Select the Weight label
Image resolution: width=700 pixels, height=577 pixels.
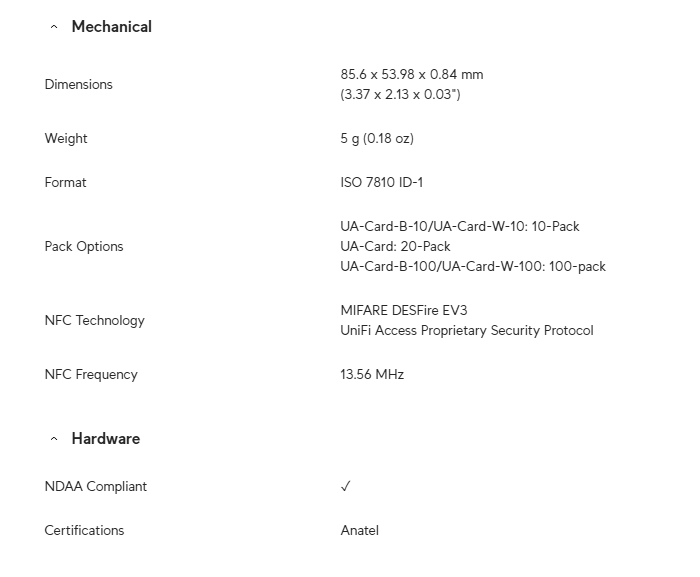point(66,138)
